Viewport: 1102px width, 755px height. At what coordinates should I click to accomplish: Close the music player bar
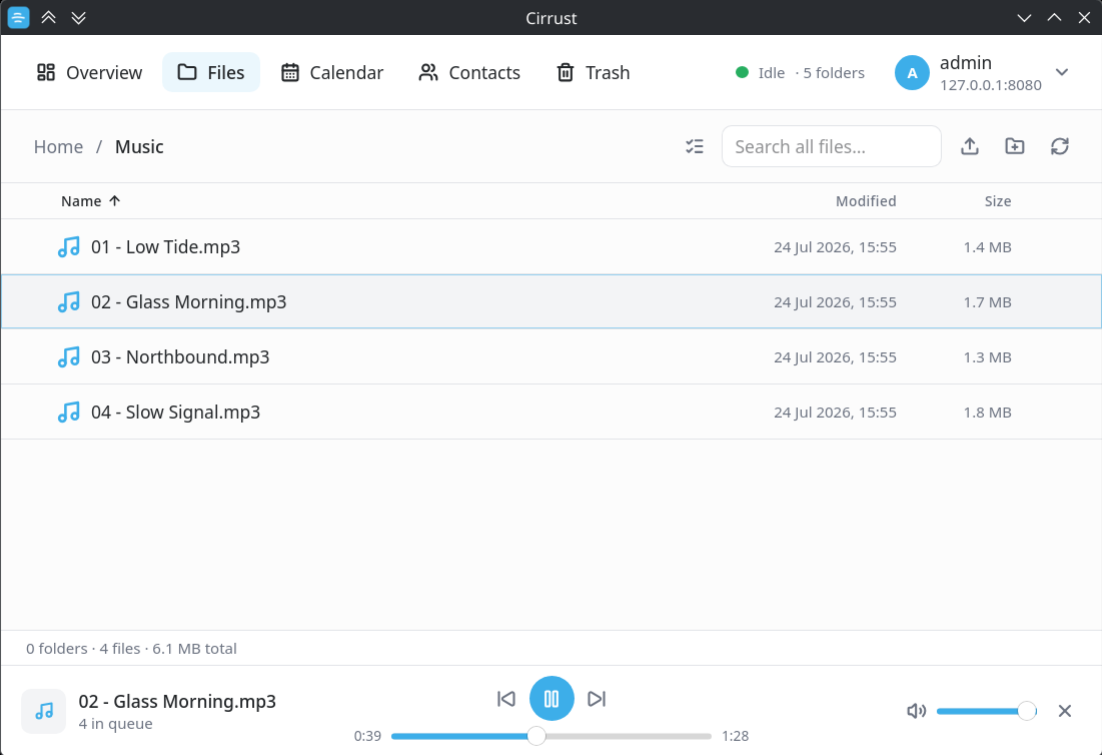[x=1065, y=711]
